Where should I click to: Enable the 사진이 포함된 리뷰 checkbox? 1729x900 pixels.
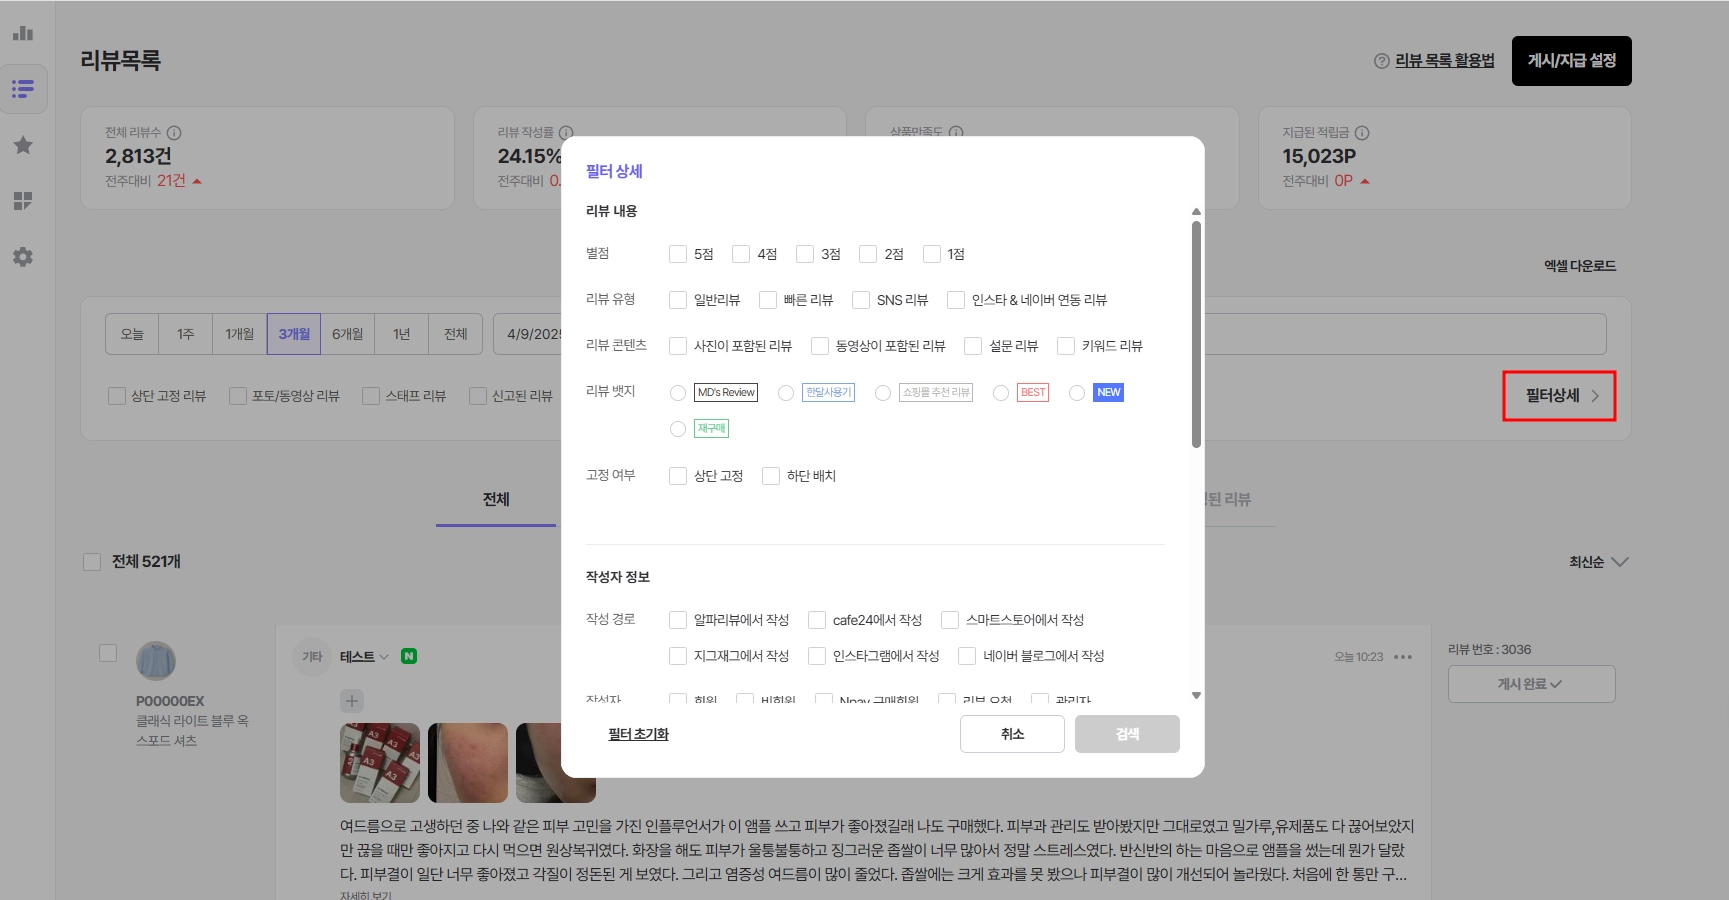pyautogui.click(x=678, y=346)
